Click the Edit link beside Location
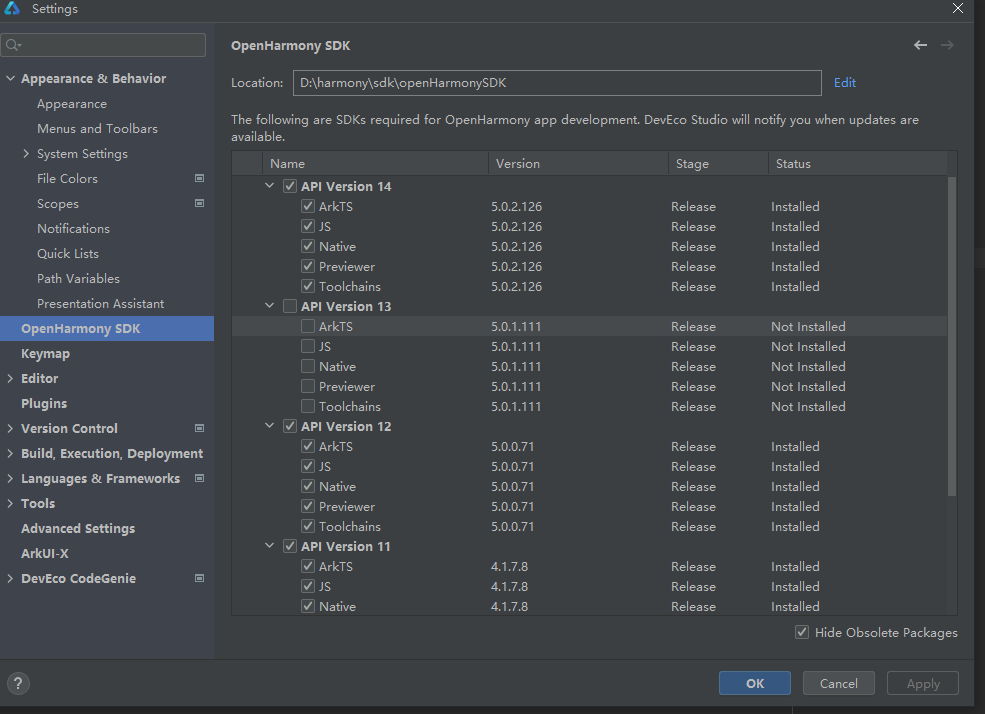Image resolution: width=985 pixels, height=714 pixels. point(844,83)
